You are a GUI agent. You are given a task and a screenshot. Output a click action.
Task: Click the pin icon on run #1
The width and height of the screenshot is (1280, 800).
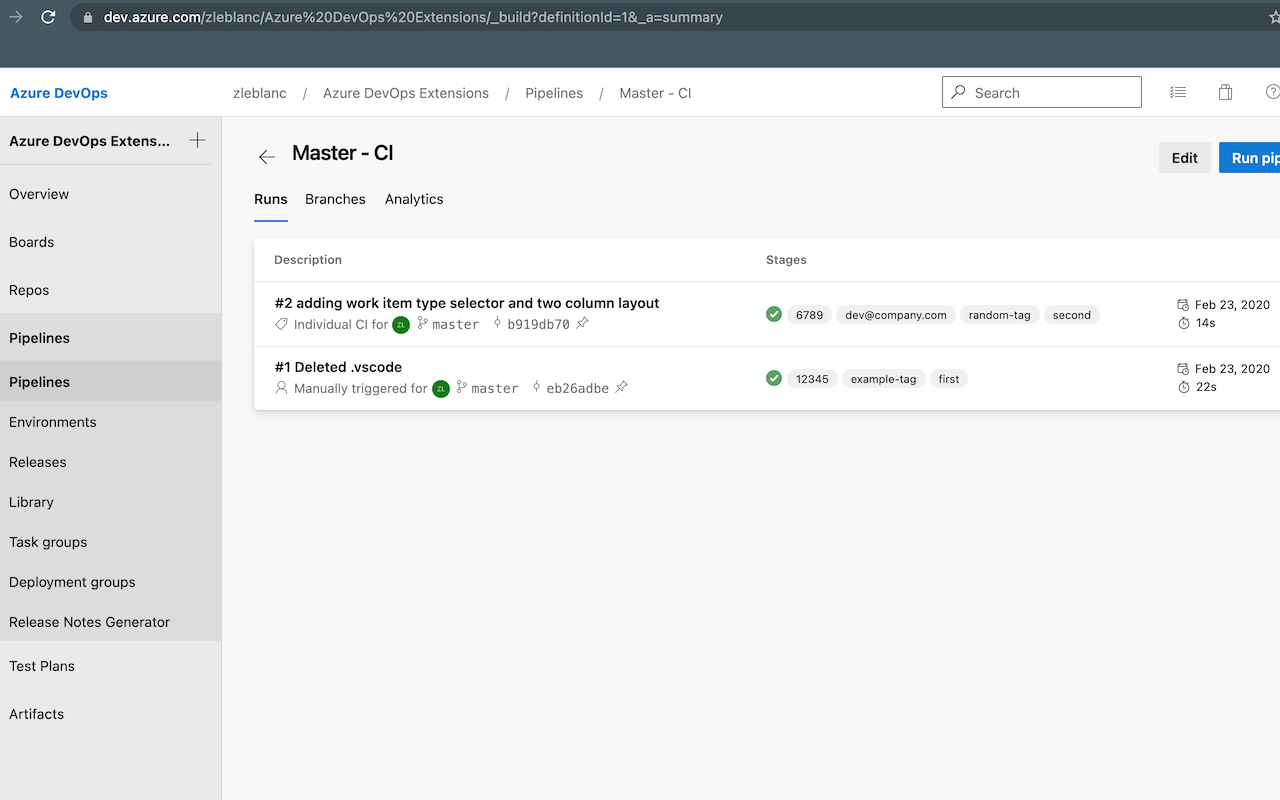pyautogui.click(x=621, y=388)
